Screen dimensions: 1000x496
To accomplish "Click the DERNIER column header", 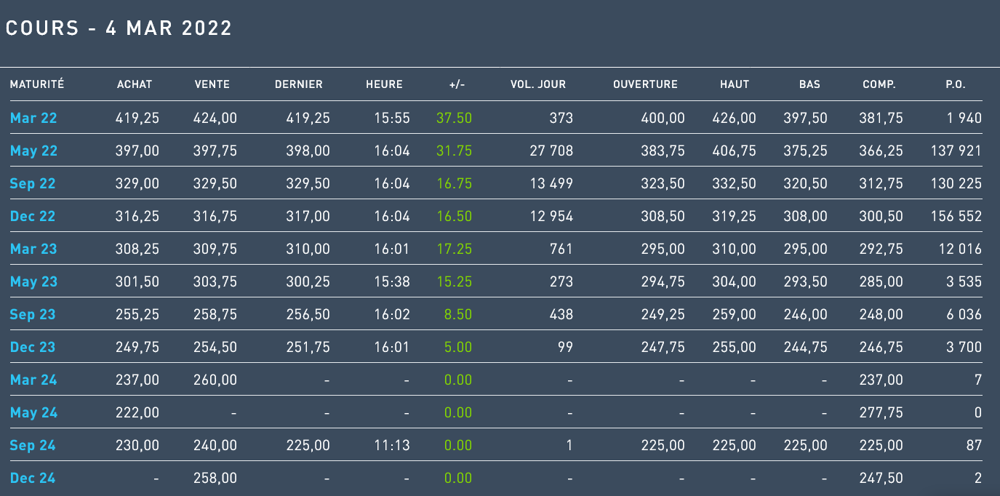I will click(298, 84).
